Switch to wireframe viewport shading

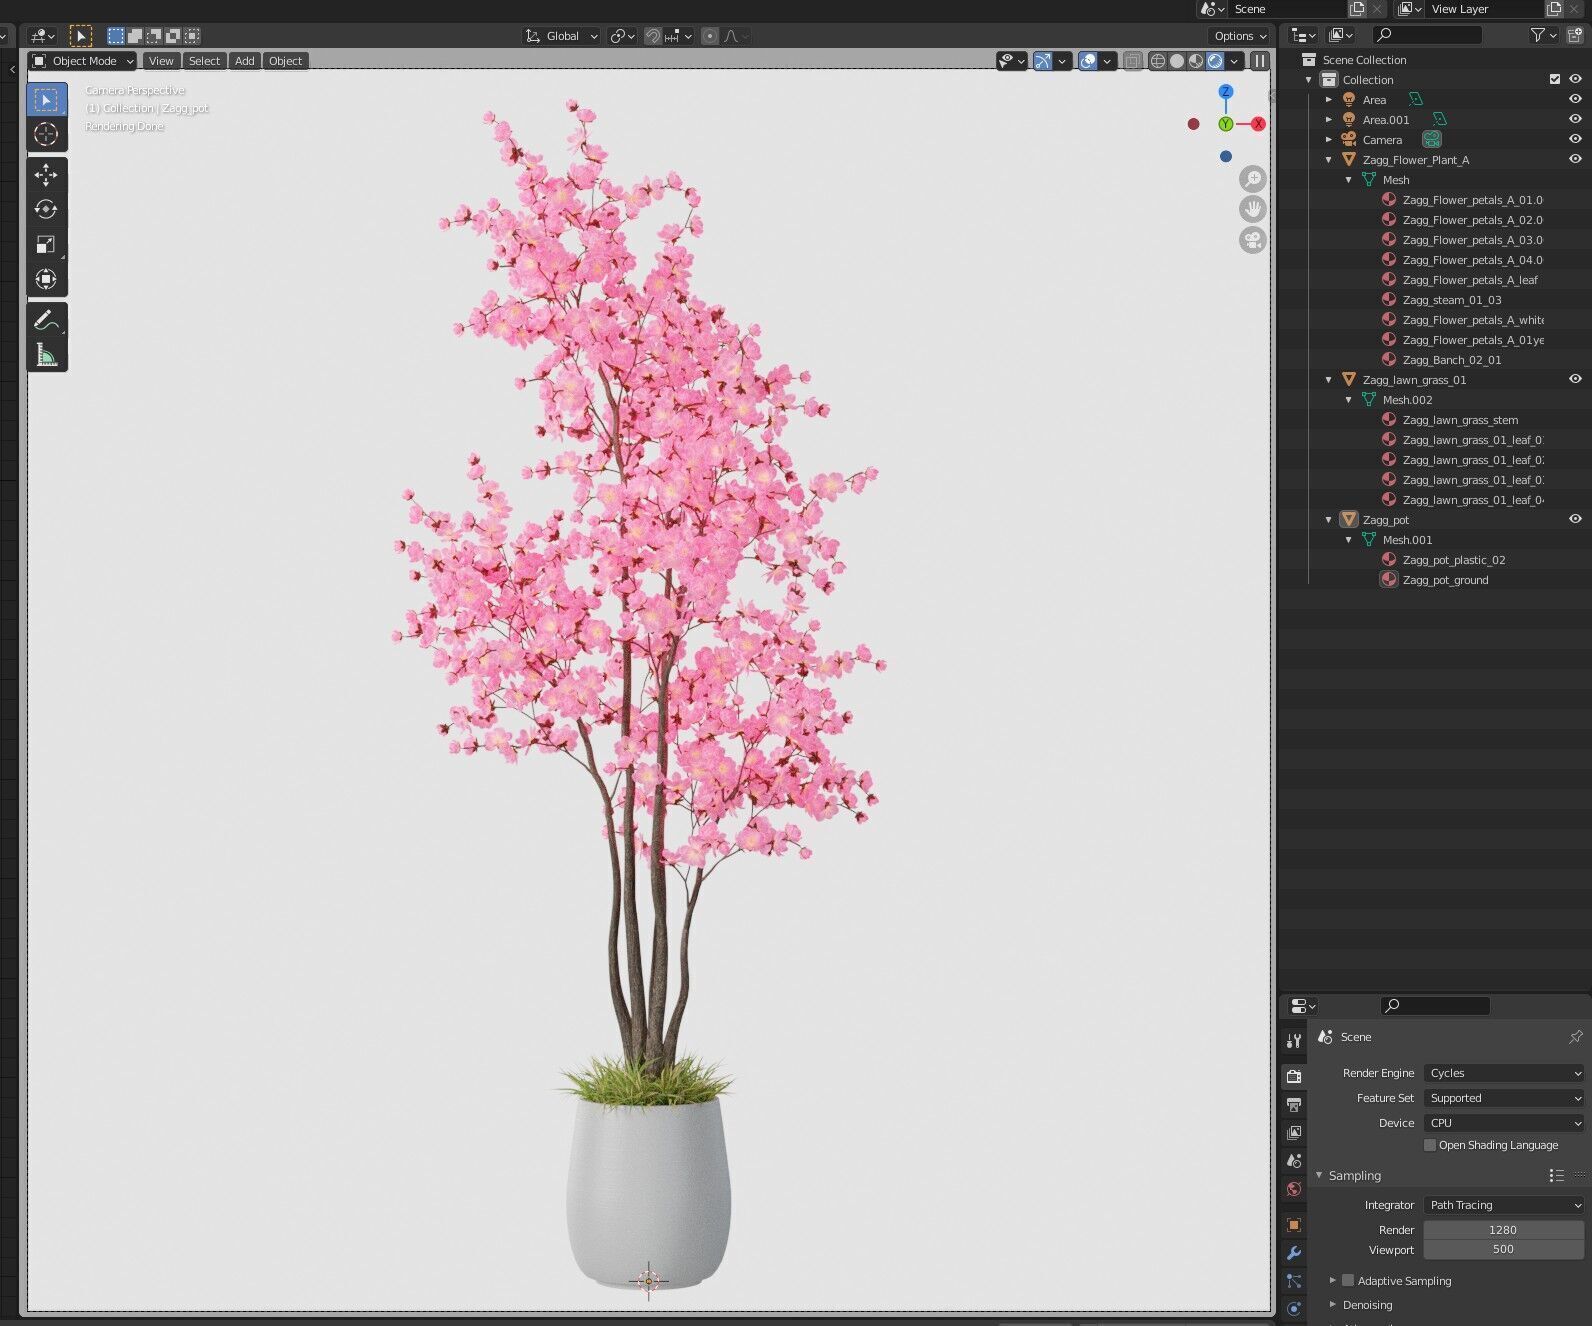1158,61
